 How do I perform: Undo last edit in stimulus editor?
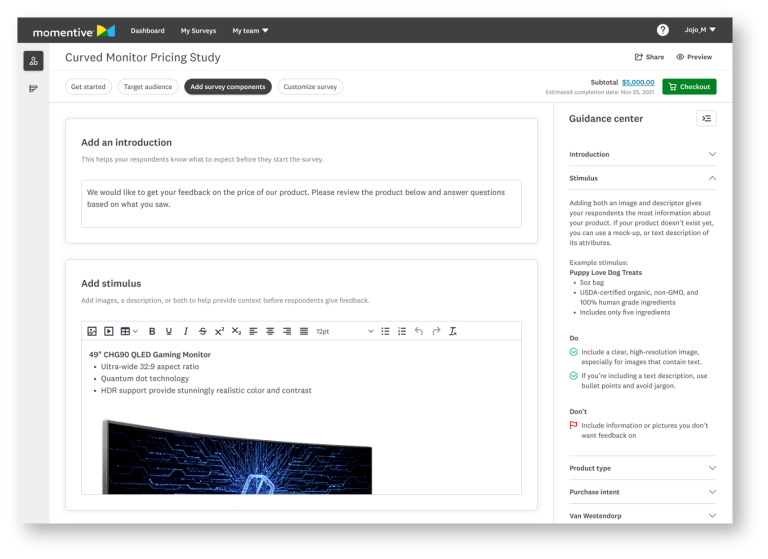(419, 332)
